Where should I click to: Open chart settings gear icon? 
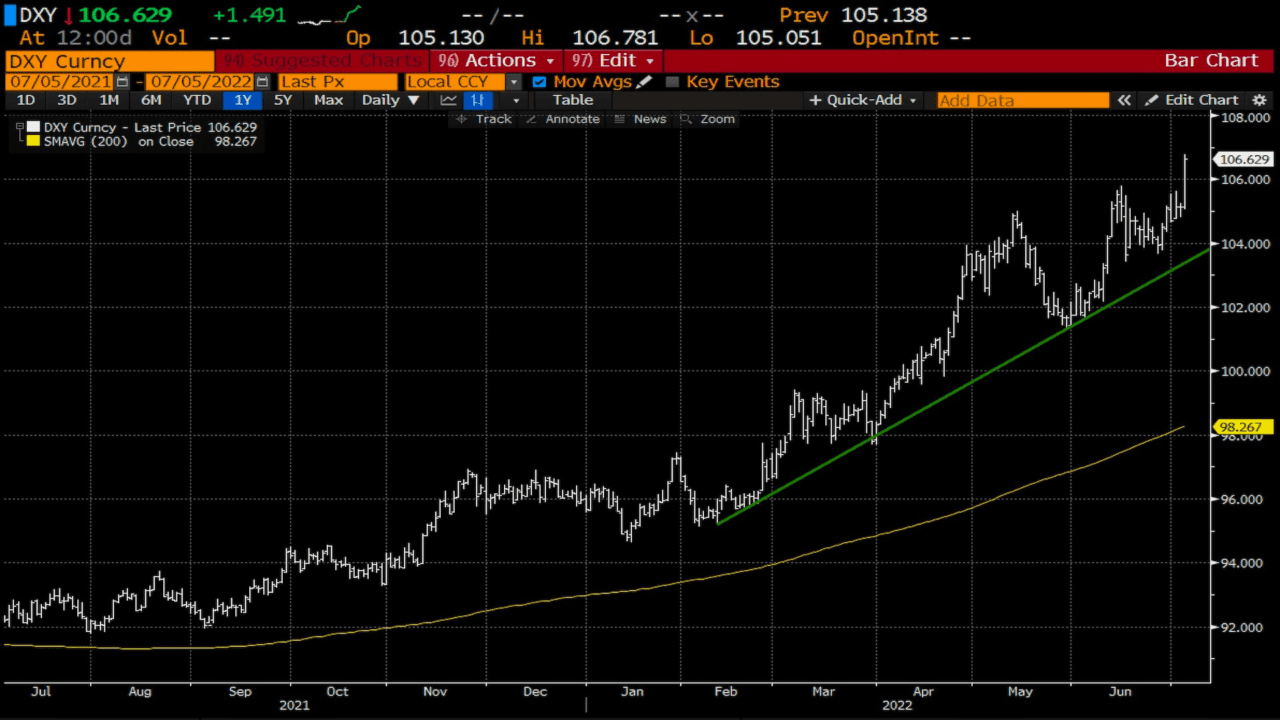pos(1259,100)
